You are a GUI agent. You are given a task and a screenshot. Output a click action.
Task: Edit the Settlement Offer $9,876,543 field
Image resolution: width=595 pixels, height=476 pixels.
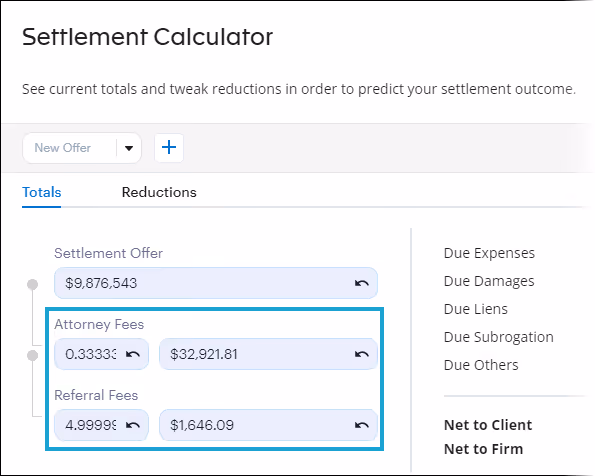(216, 283)
